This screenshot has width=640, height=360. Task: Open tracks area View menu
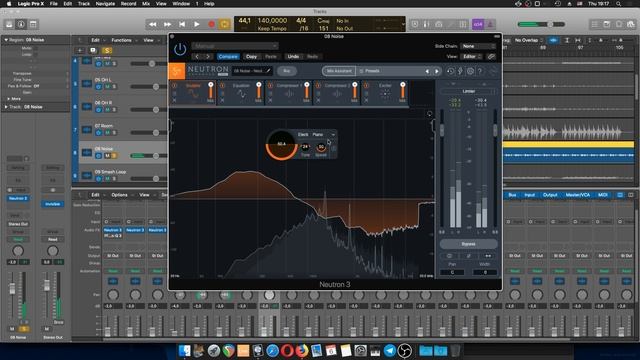coord(150,40)
